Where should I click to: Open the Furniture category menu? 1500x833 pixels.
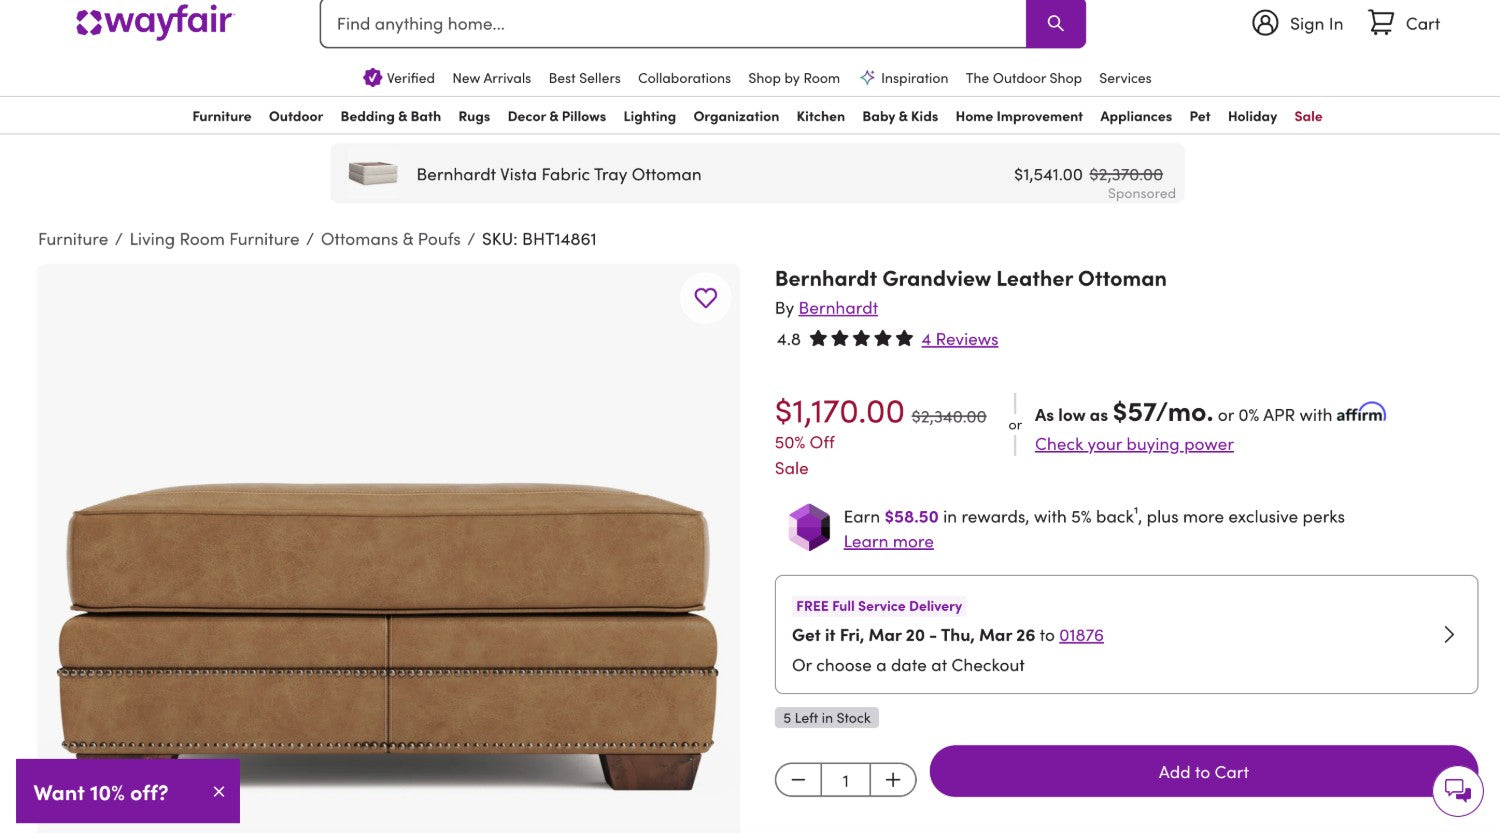point(222,116)
